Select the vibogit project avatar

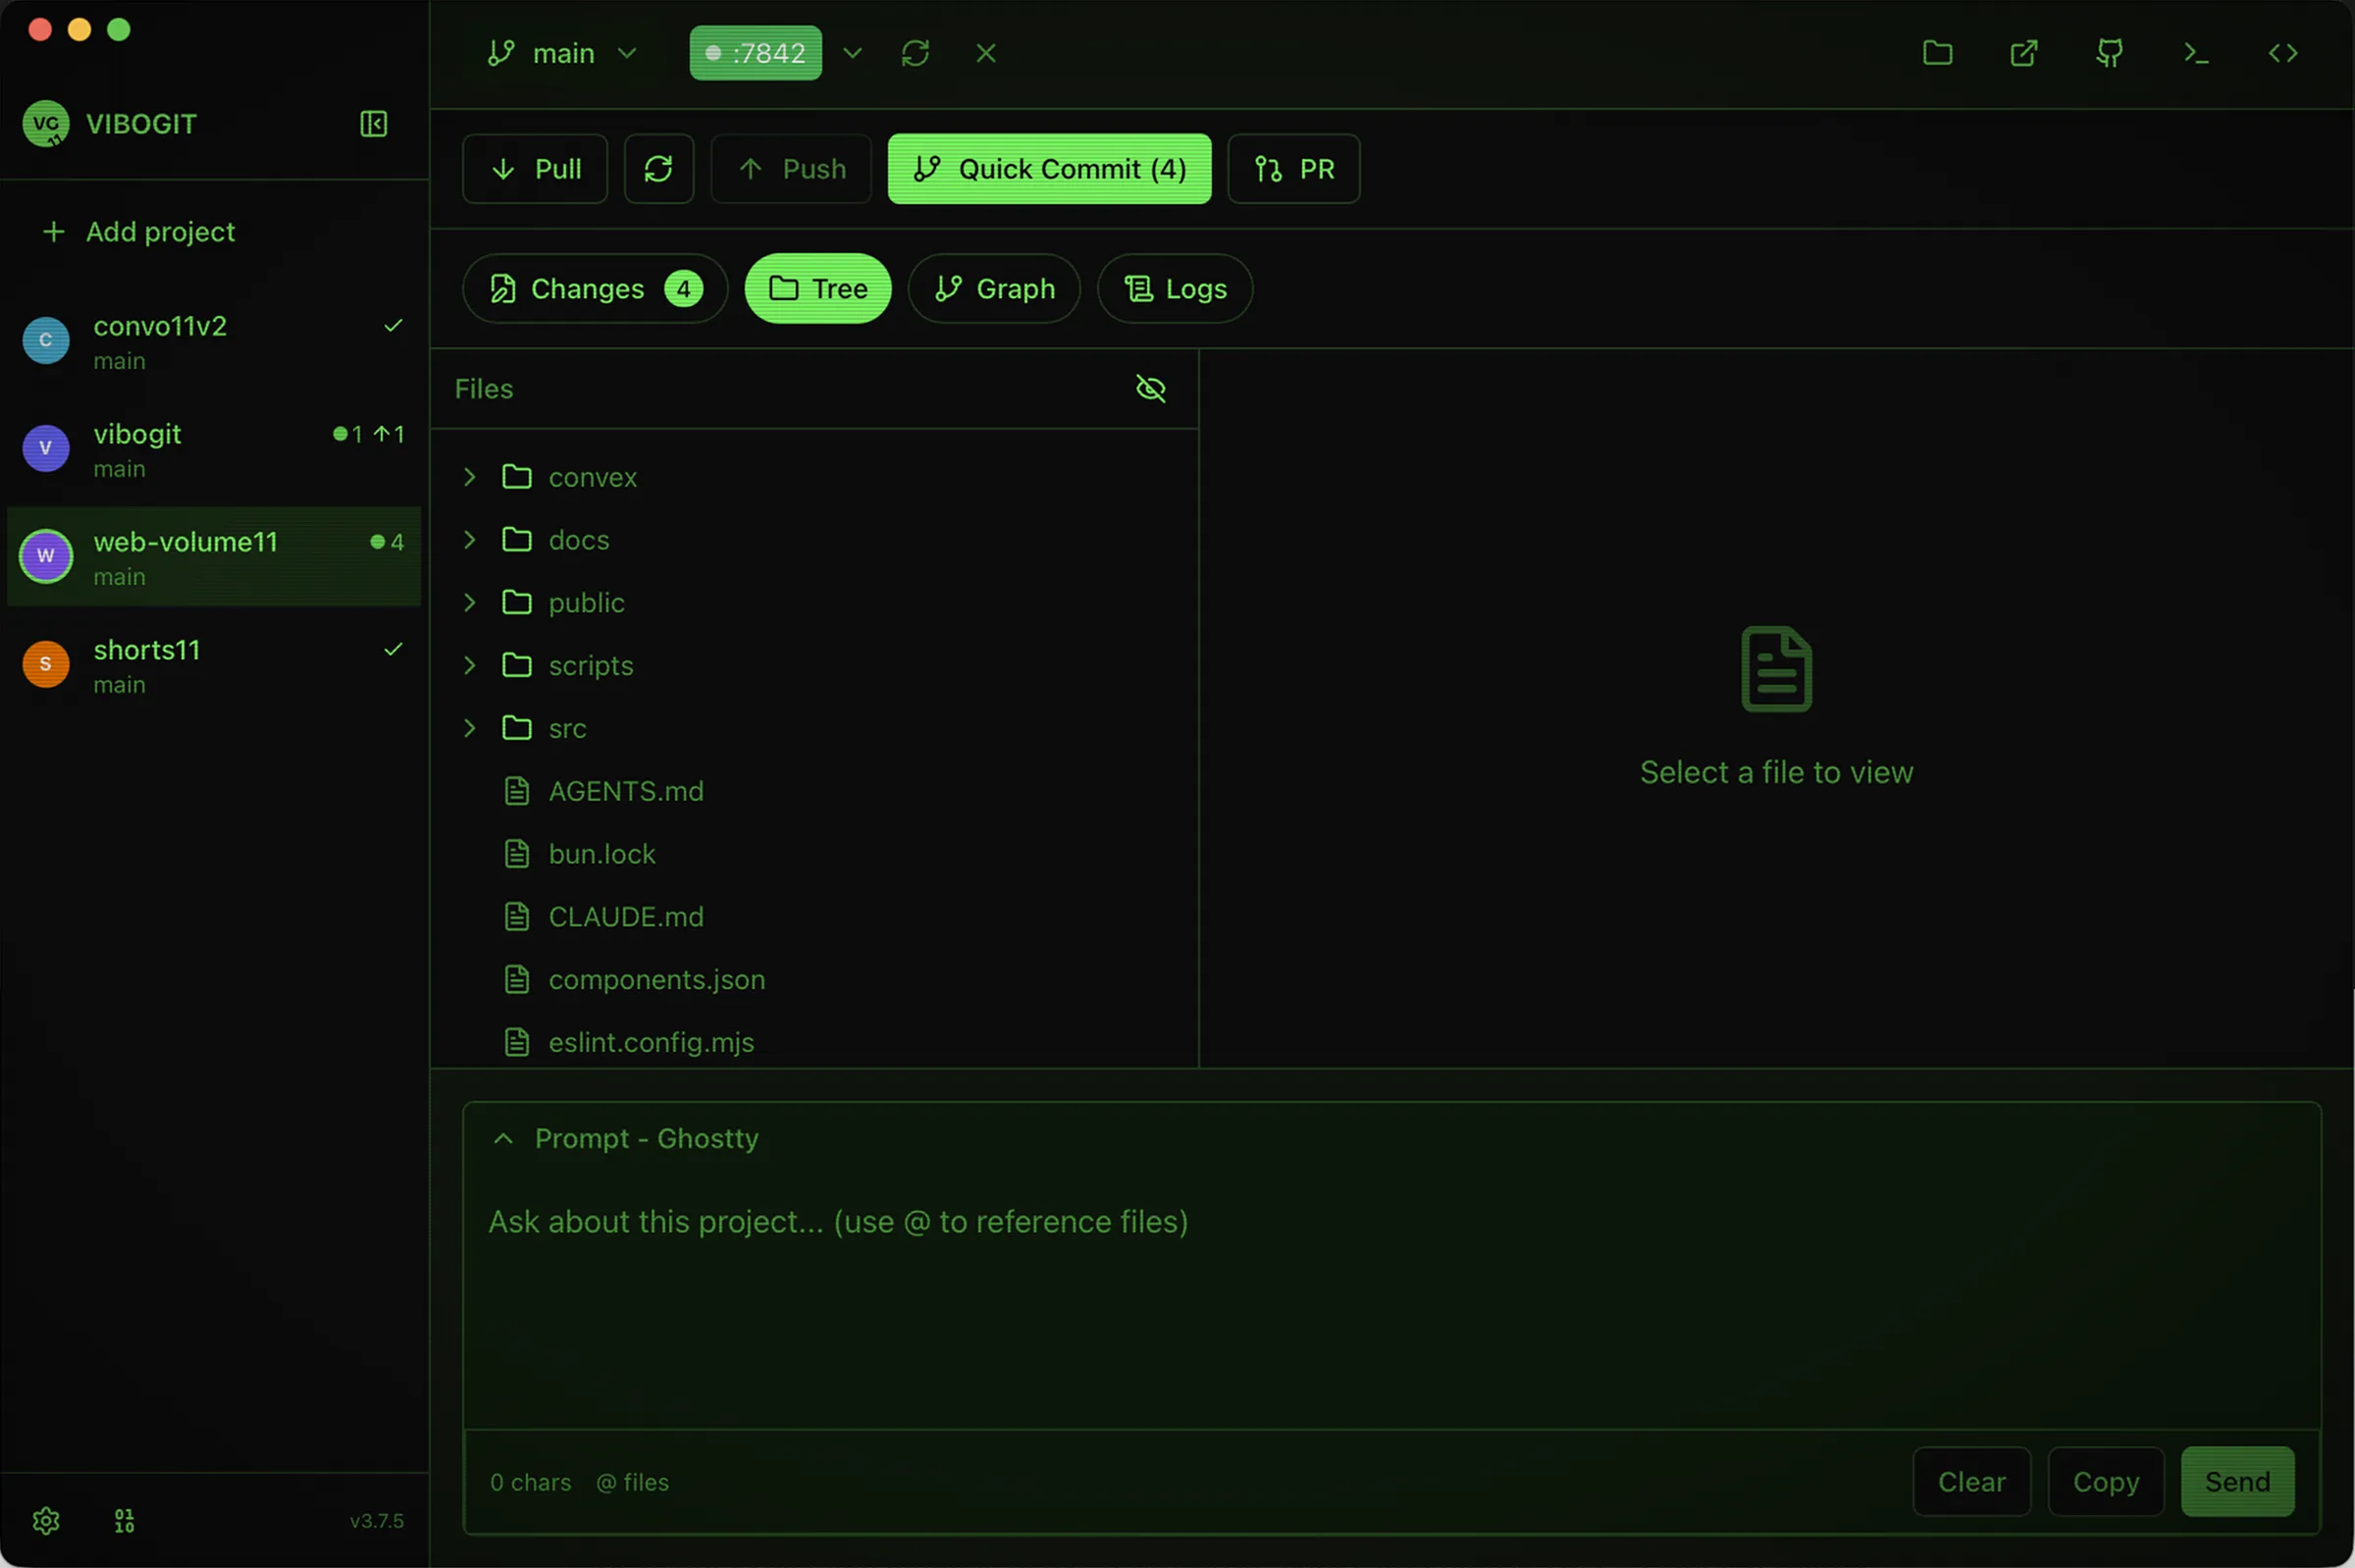pos(46,448)
